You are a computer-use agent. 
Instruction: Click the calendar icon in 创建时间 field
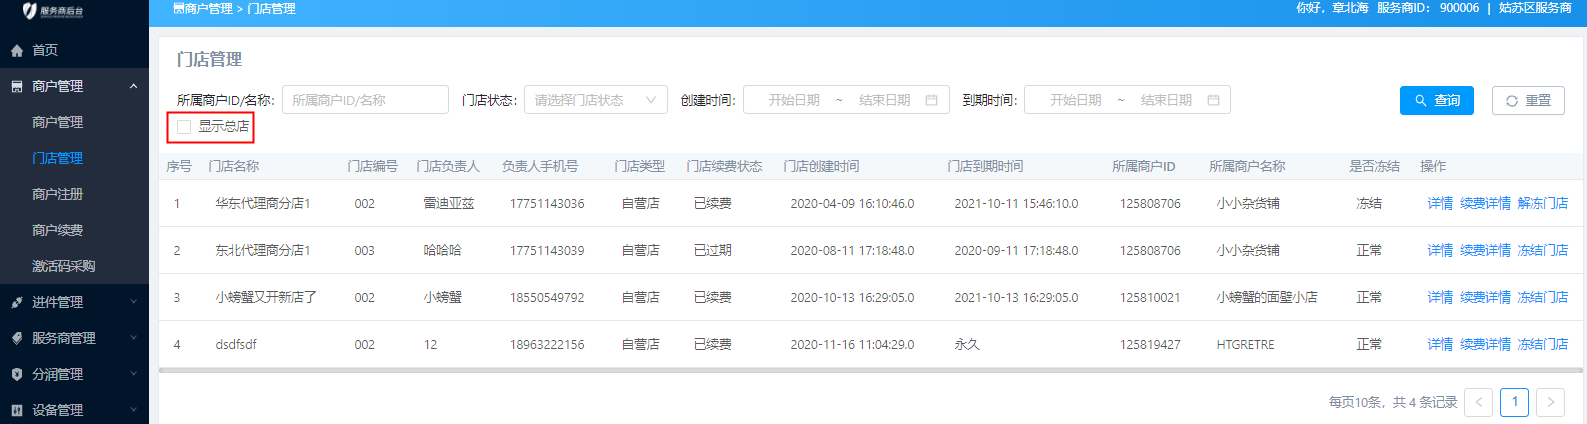[931, 100]
